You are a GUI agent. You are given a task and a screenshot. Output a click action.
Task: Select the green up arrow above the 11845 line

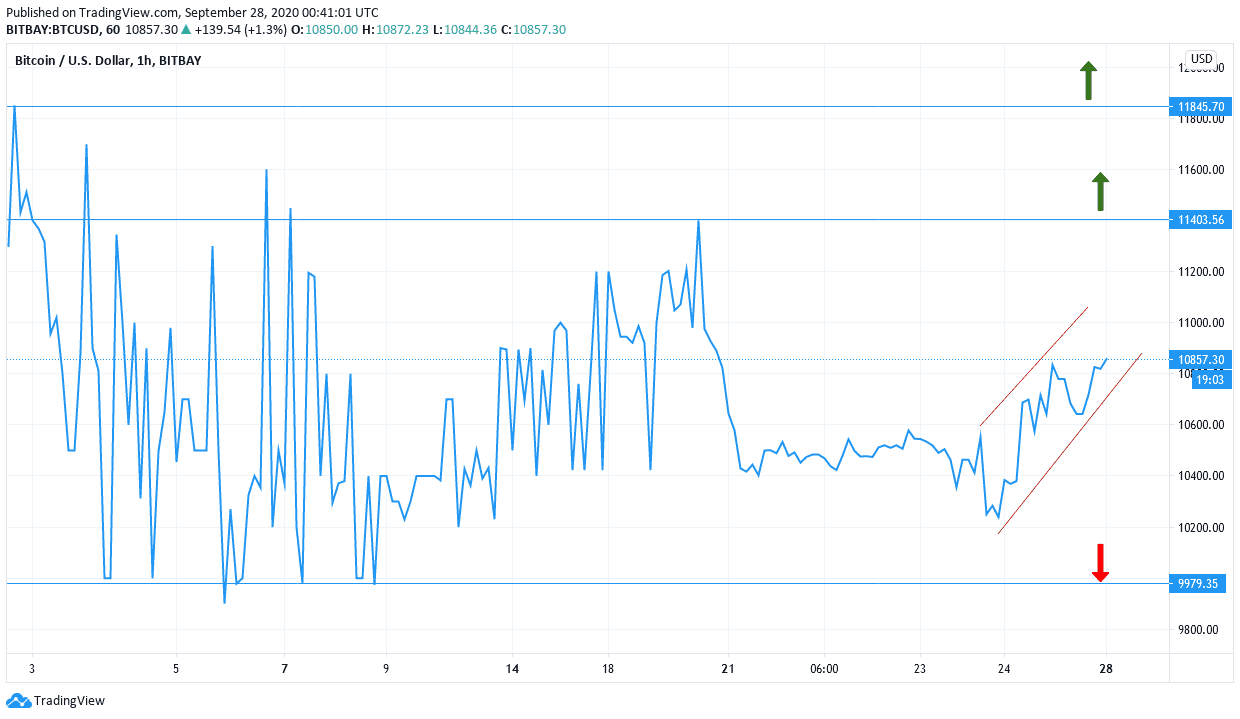(x=1088, y=79)
